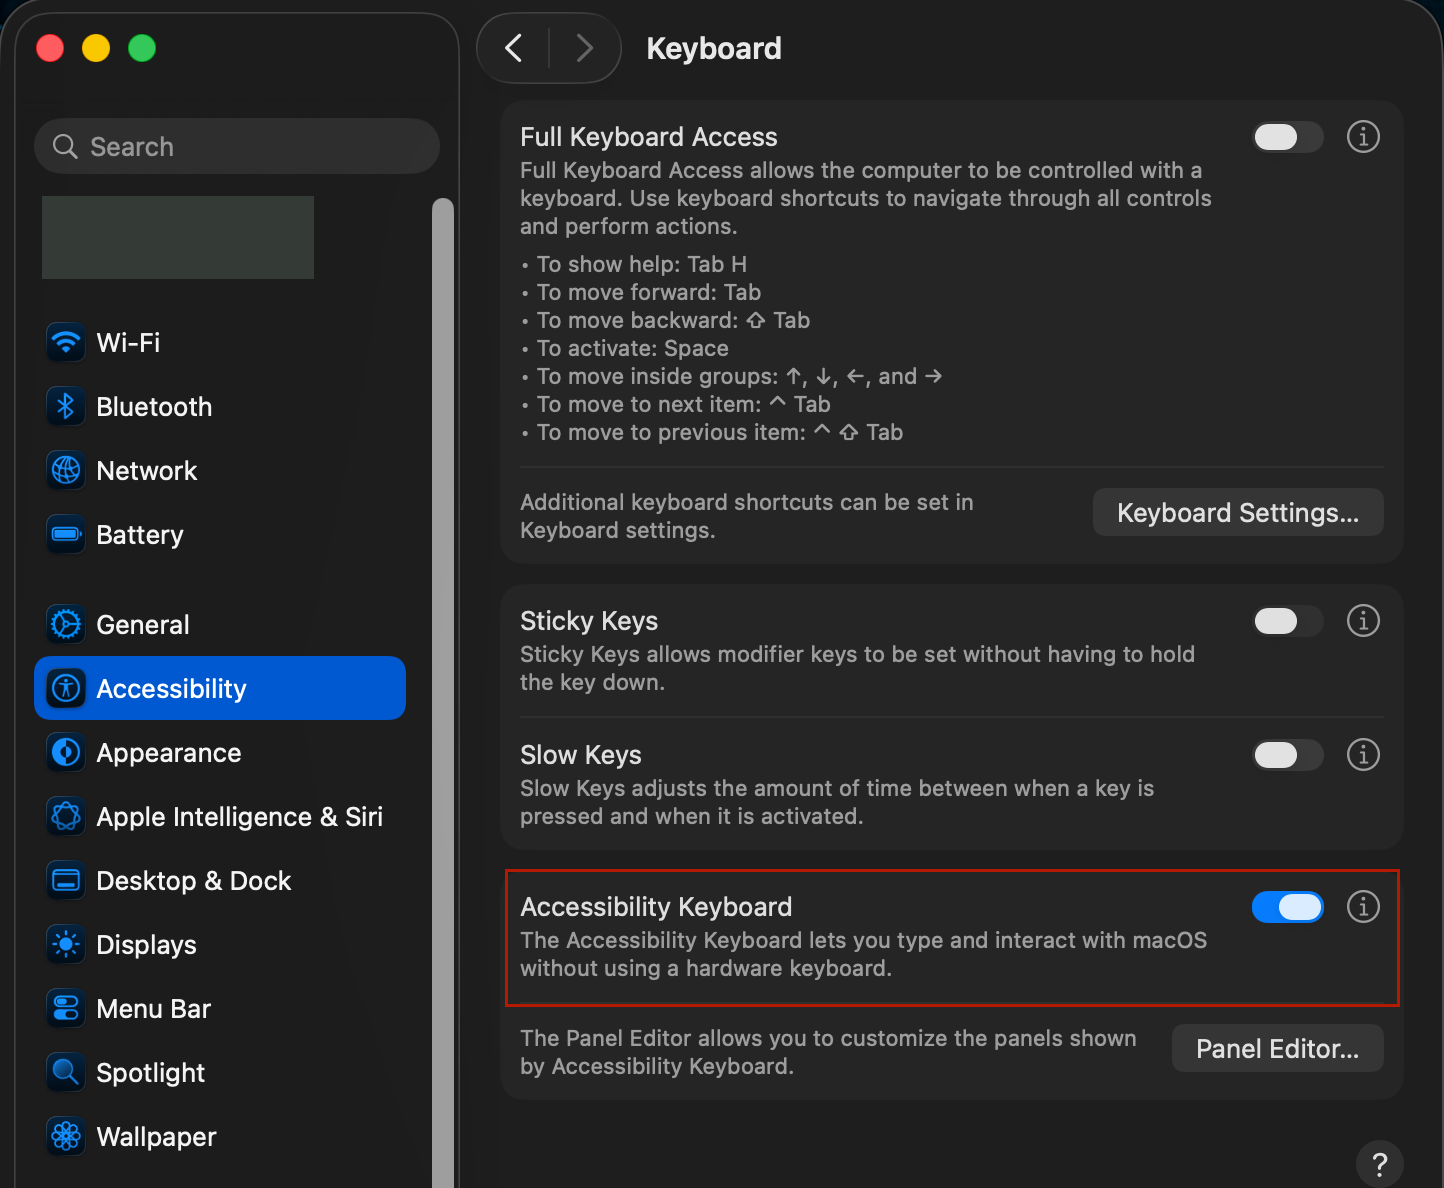Screen dimensions: 1444x1188
Task: Click the Menu Bar toggle icon
Action: (66, 1009)
